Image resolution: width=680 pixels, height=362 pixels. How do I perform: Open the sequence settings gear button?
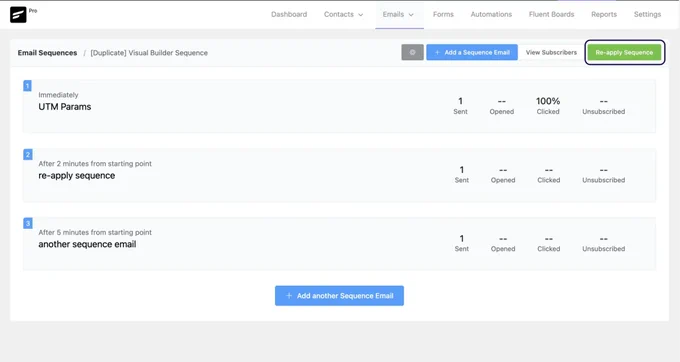click(x=412, y=52)
